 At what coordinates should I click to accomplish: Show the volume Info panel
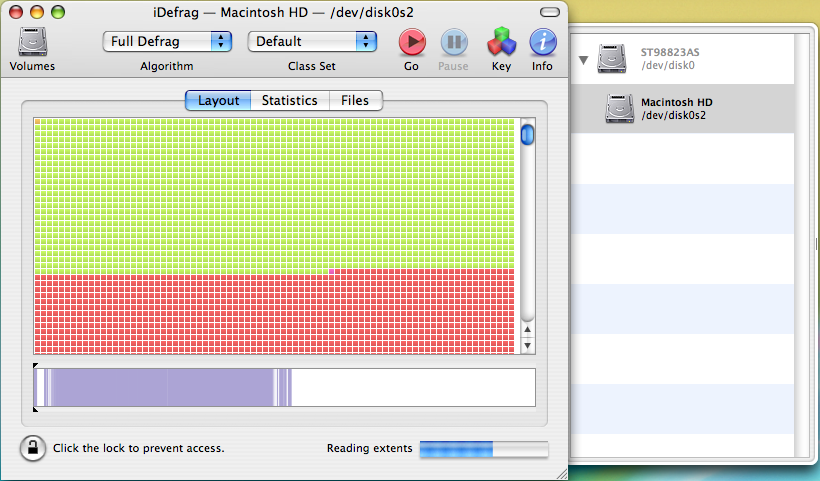(x=542, y=42)
